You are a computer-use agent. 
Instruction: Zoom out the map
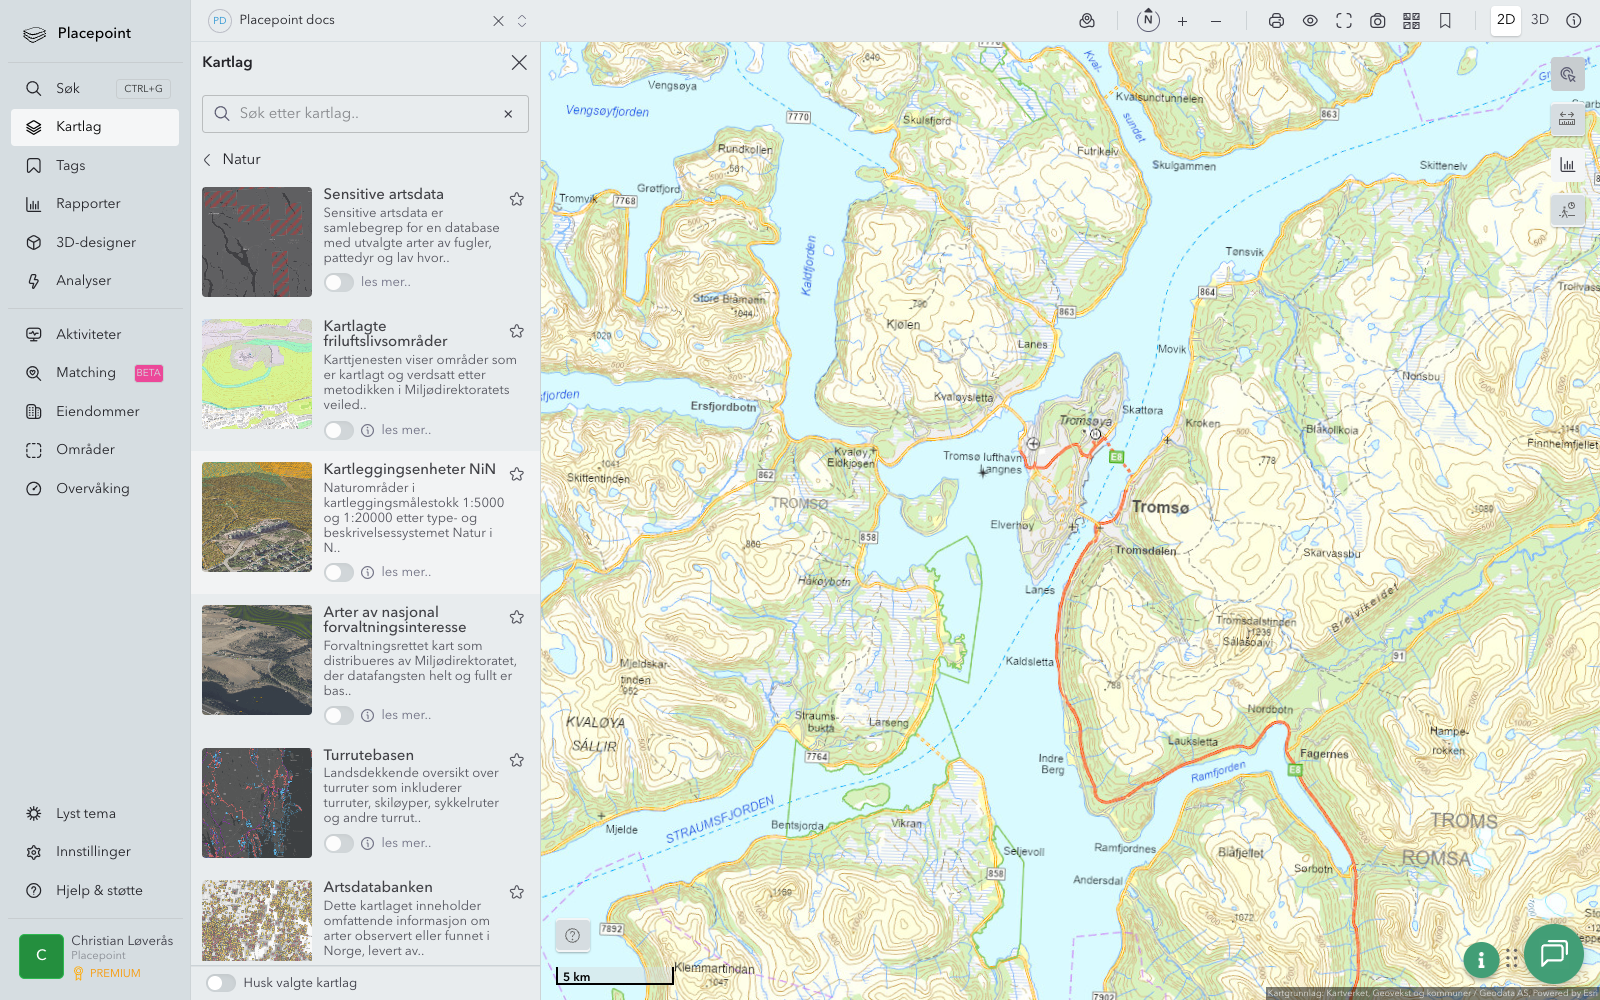click(1216, 21)
